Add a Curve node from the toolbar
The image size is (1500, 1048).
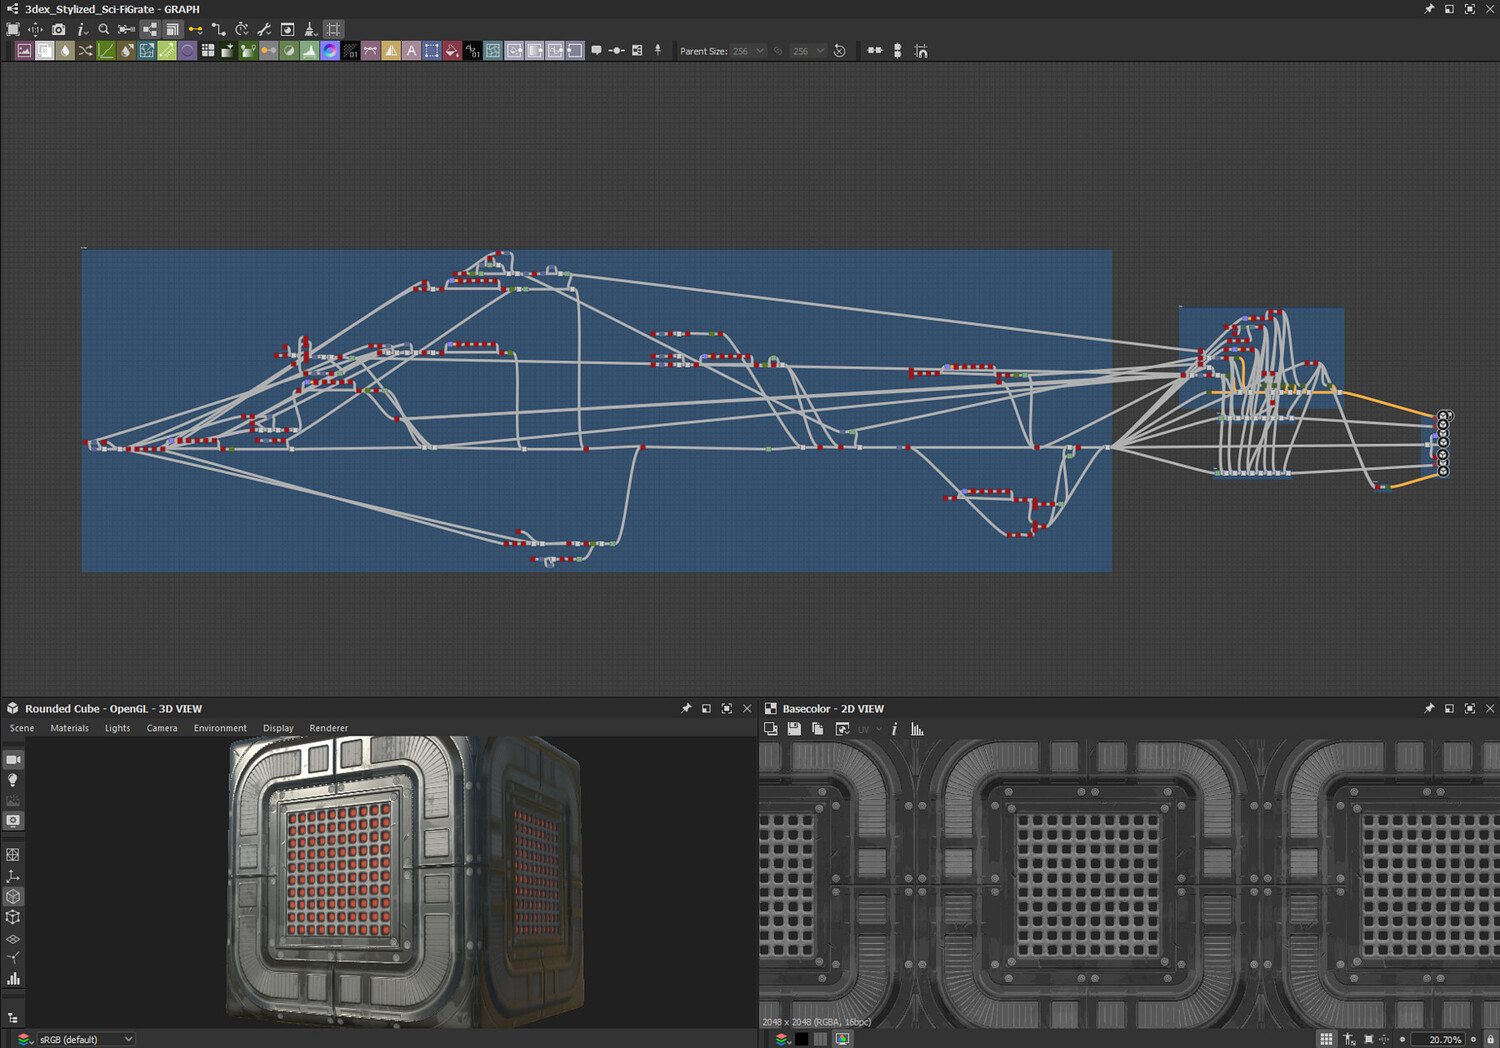(x=106, y=50)
